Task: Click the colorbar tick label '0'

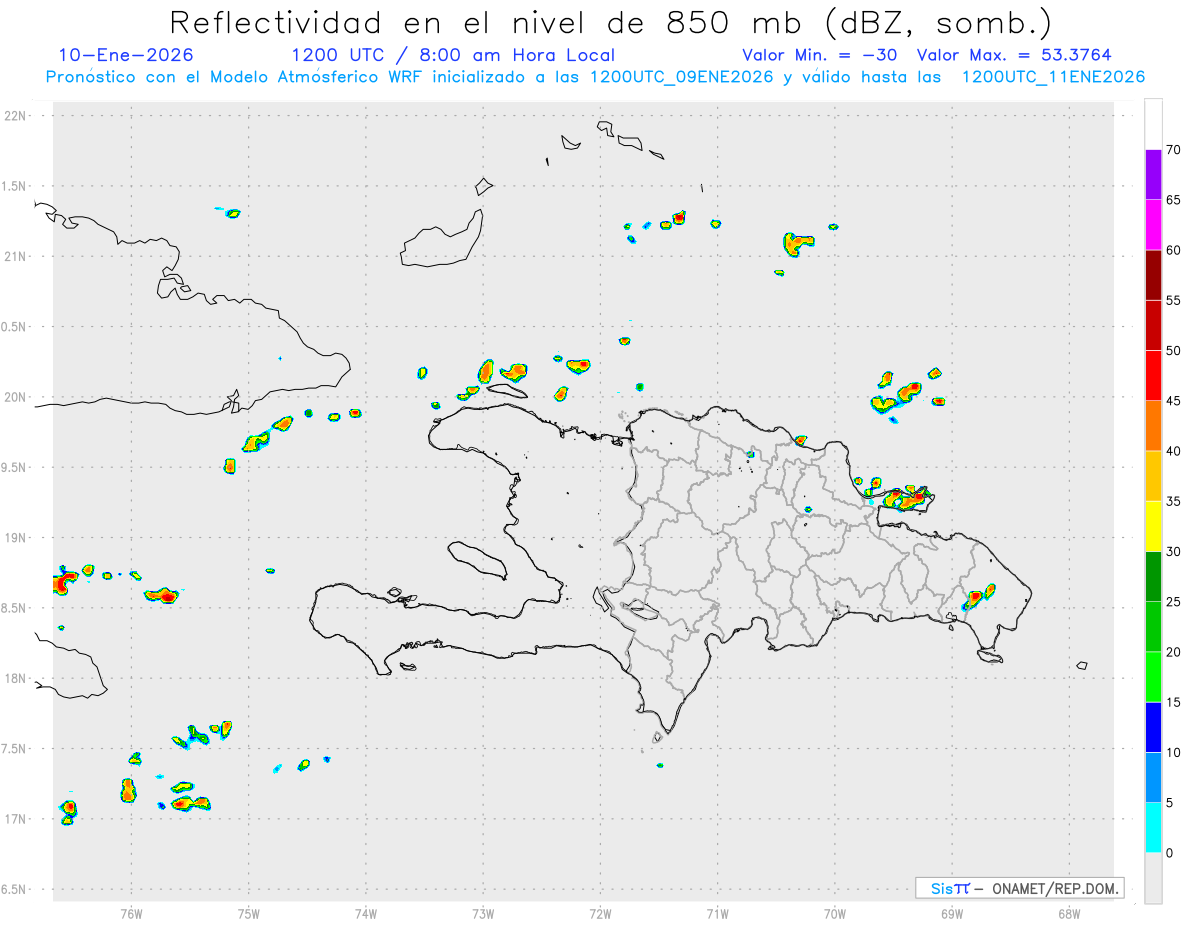Action: click(x=1170, y=853)
